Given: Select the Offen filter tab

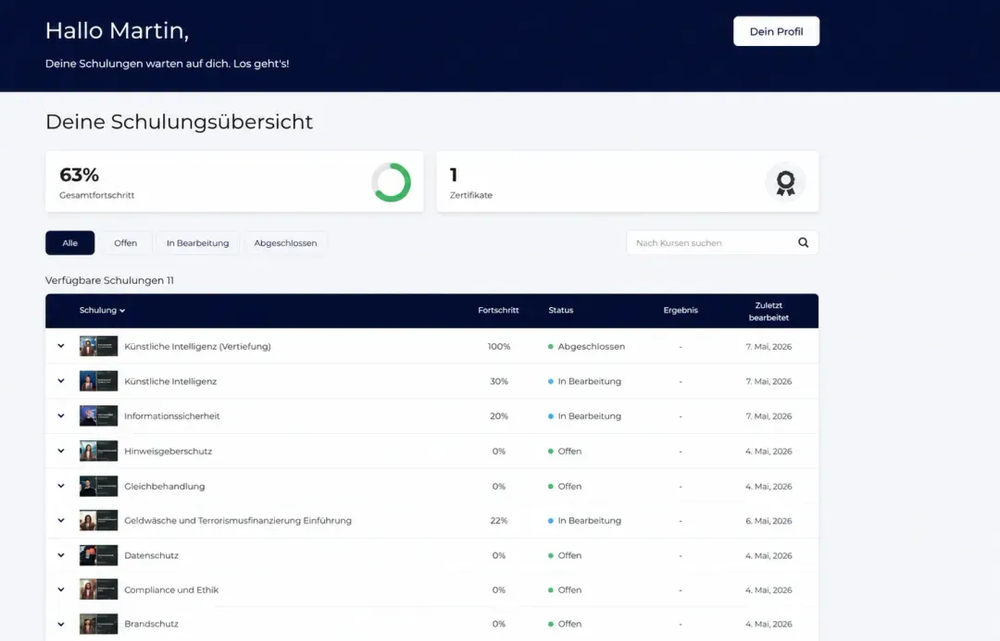Looking at the screenshot, I should pos(126,243).
